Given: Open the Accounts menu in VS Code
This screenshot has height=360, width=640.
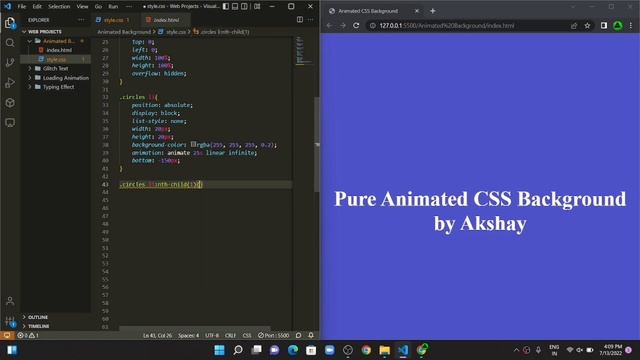Looking at the screenshot, I should click(x=10, y=301).
